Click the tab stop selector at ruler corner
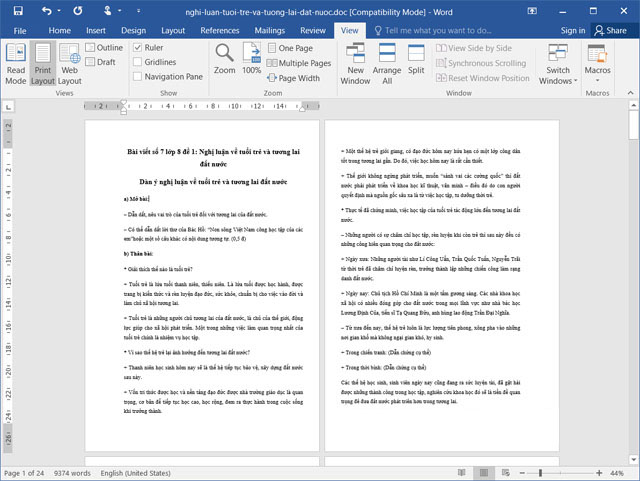 [x=8, y=107]
